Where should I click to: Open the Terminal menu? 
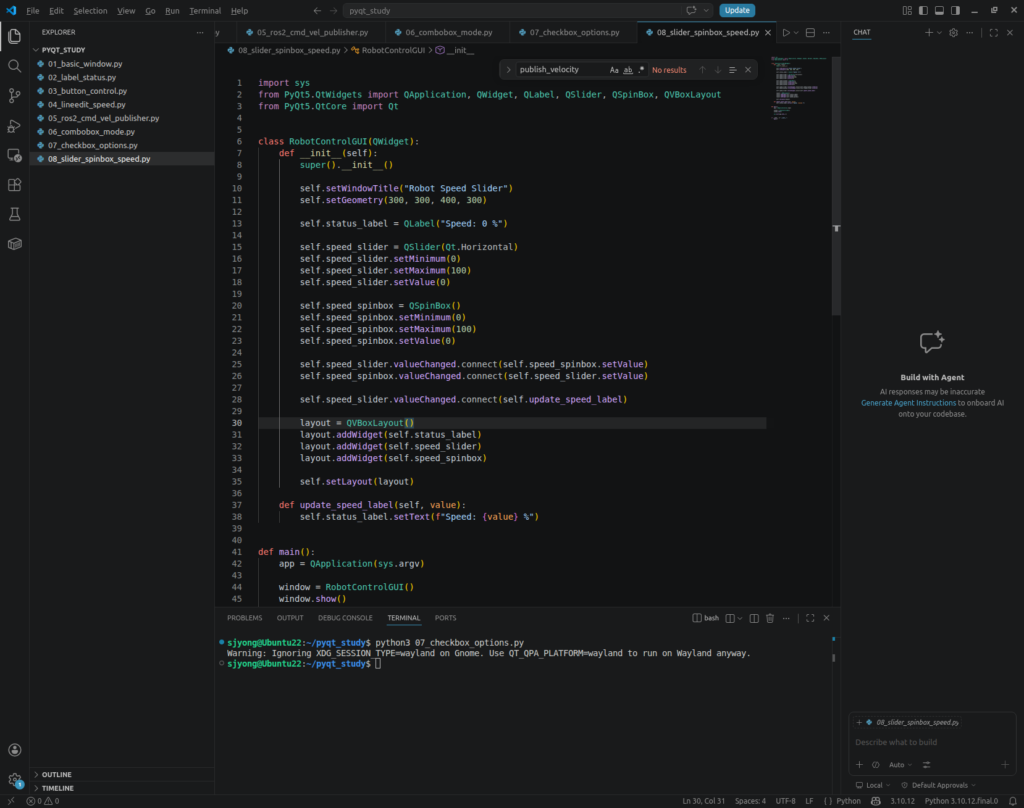[205, 10]
